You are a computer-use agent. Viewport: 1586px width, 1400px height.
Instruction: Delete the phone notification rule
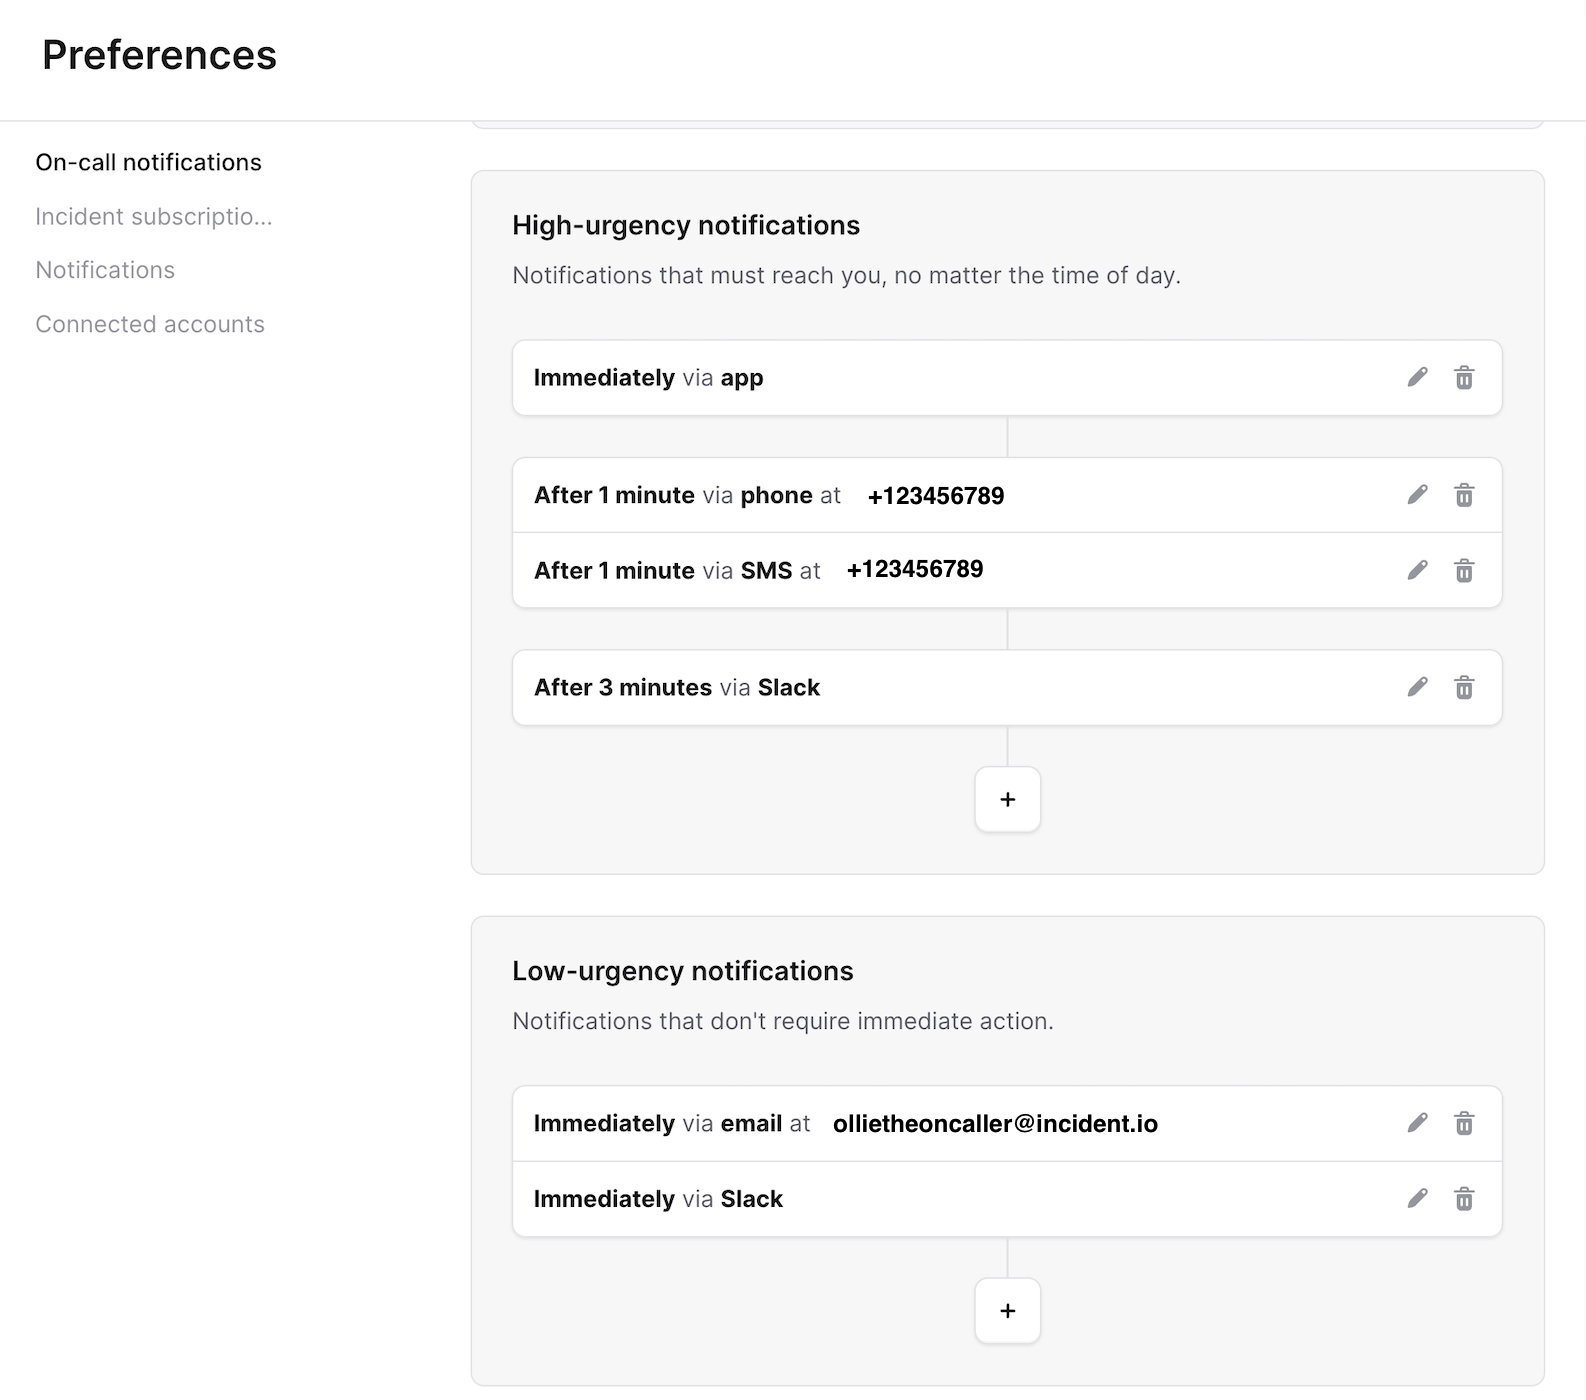point(1464,496)
